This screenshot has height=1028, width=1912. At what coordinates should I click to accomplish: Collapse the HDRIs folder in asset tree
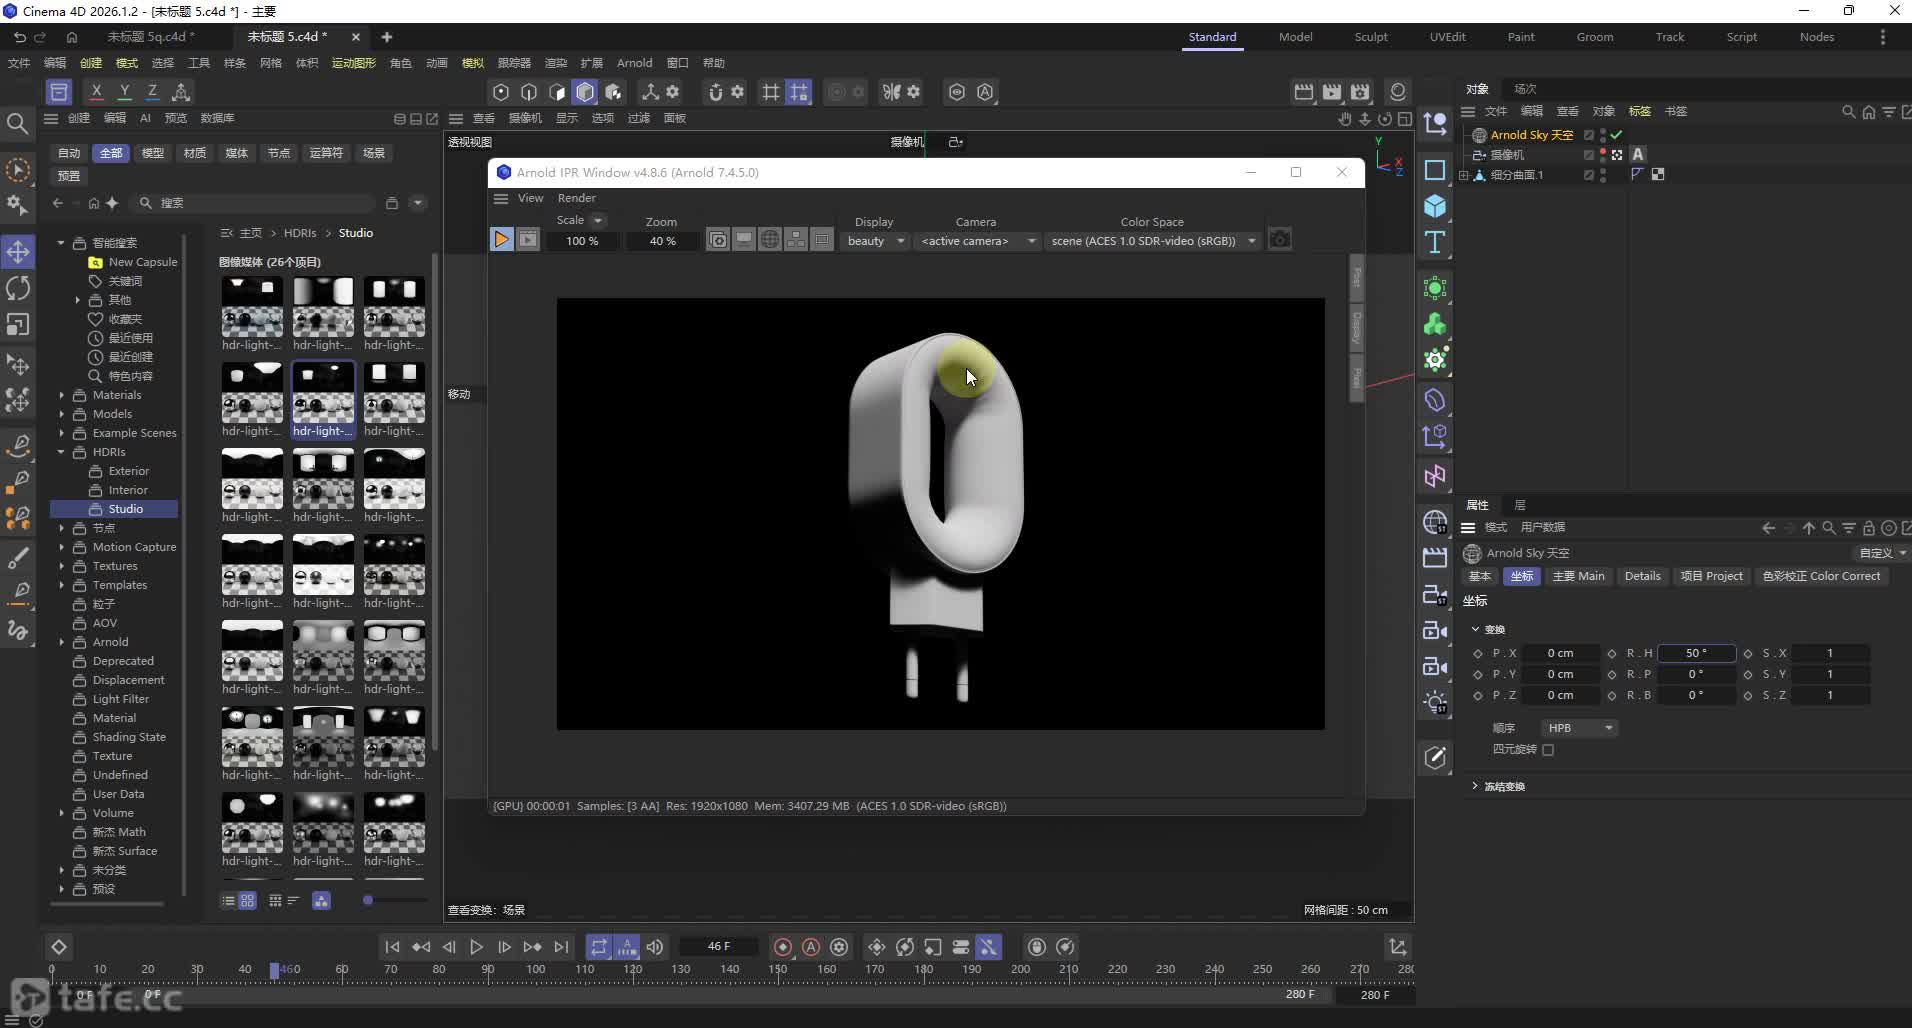[61, 452]
